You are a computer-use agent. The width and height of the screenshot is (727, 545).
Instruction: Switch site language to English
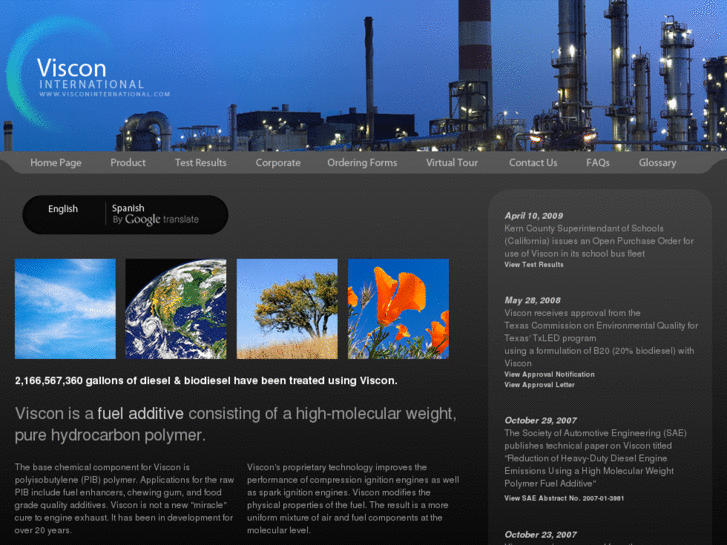(63, 209)
